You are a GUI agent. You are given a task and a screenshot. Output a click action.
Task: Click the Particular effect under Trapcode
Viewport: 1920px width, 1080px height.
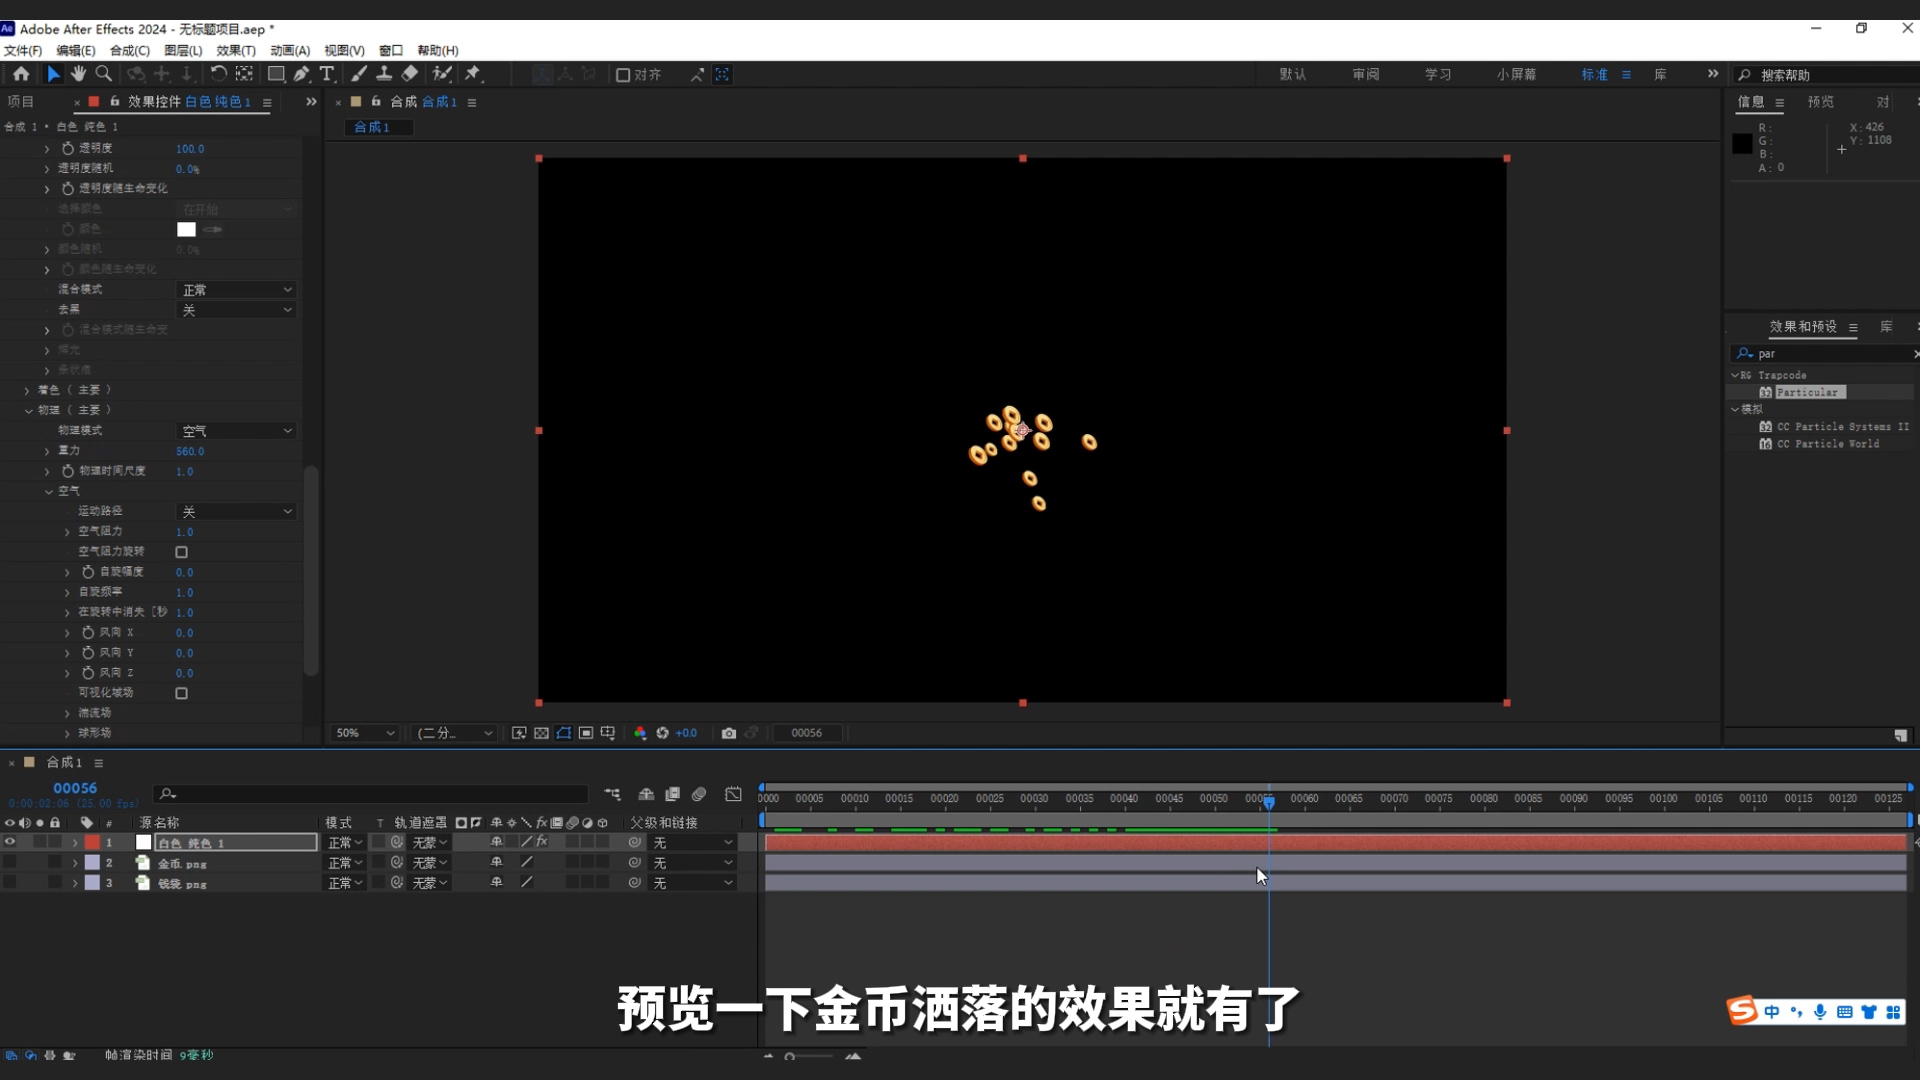[x=1808, y=392]
